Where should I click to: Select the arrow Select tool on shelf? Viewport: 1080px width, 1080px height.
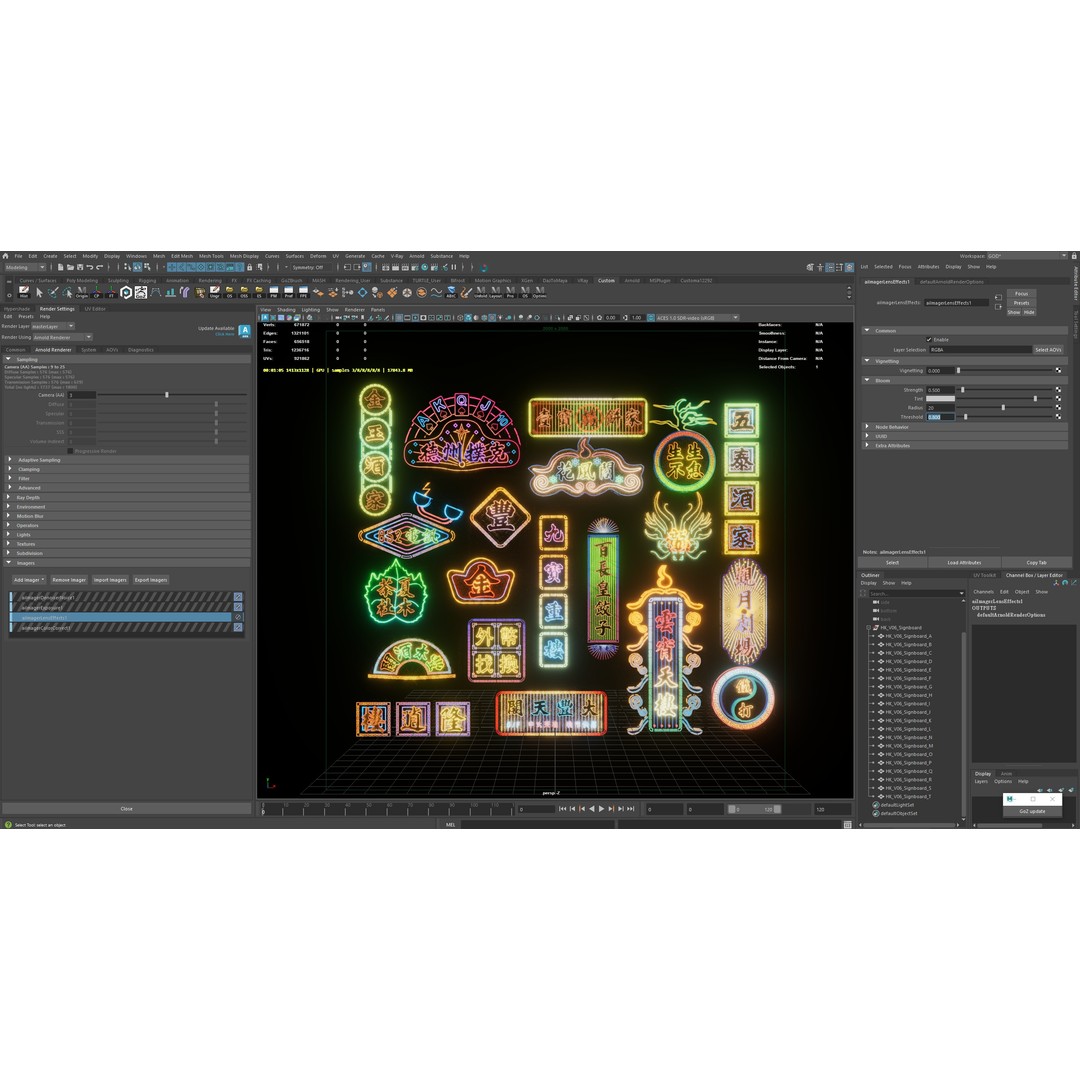tap(39, 292)
